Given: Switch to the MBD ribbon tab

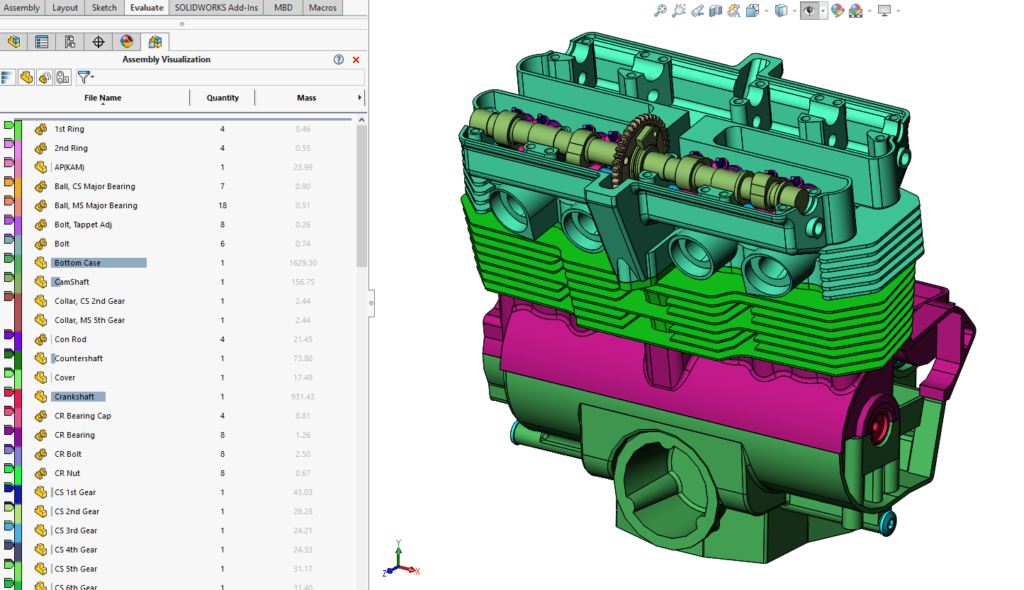Looking at the screenshot, I should pyautogui.click(x=283, y=8).
